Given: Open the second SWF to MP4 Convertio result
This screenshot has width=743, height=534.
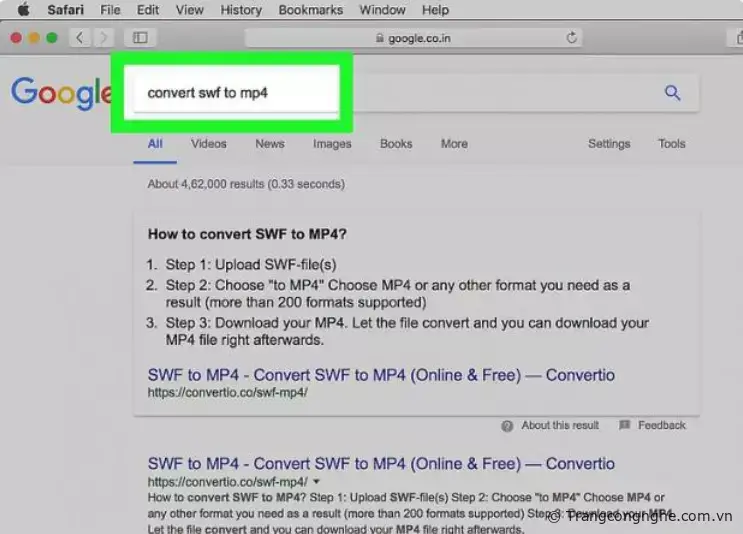Looking at the screenshot, I should coord(381,464).
